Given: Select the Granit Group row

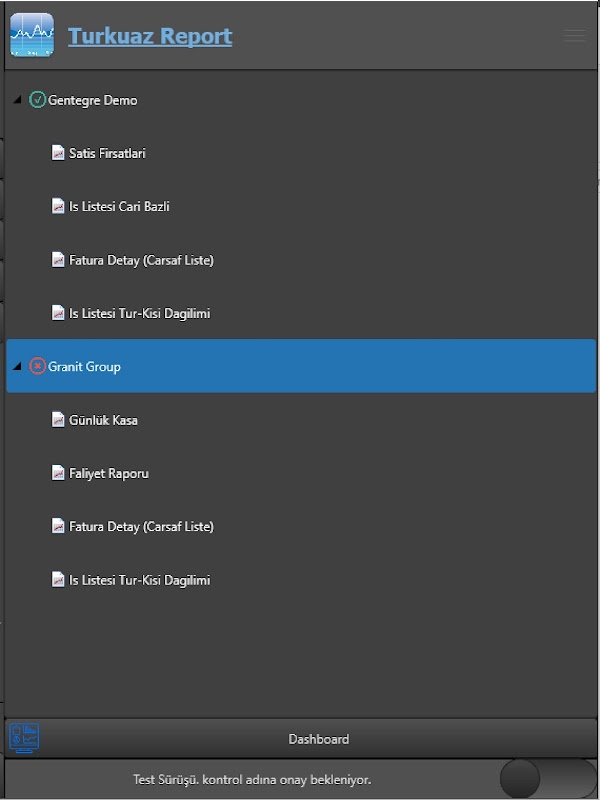Looking at the screenshot, I should (x=300, y=367).
